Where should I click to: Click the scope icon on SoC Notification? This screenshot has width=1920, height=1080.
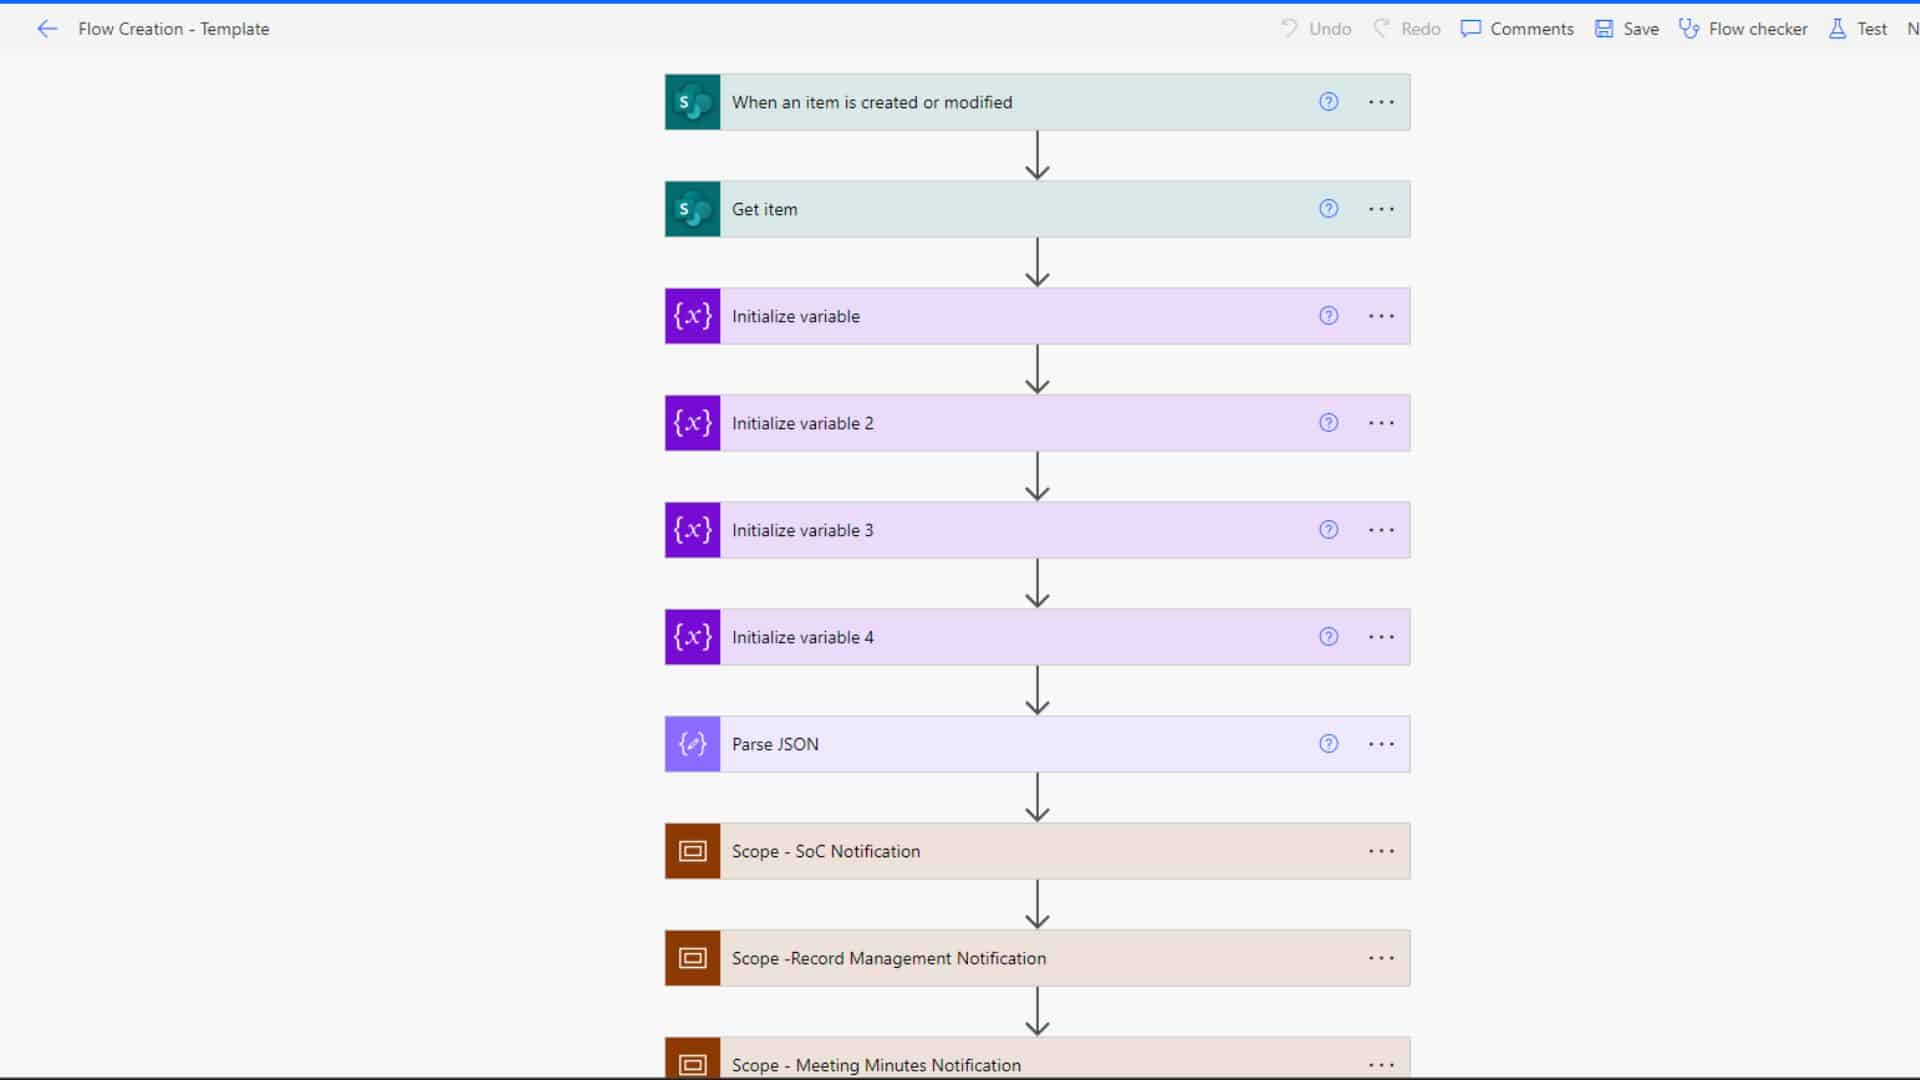click(692, 851)
